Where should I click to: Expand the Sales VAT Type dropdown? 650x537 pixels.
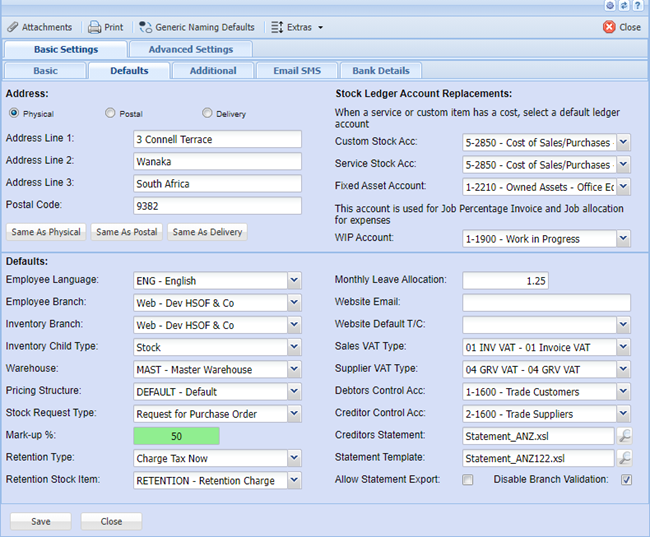pos(623,347)
